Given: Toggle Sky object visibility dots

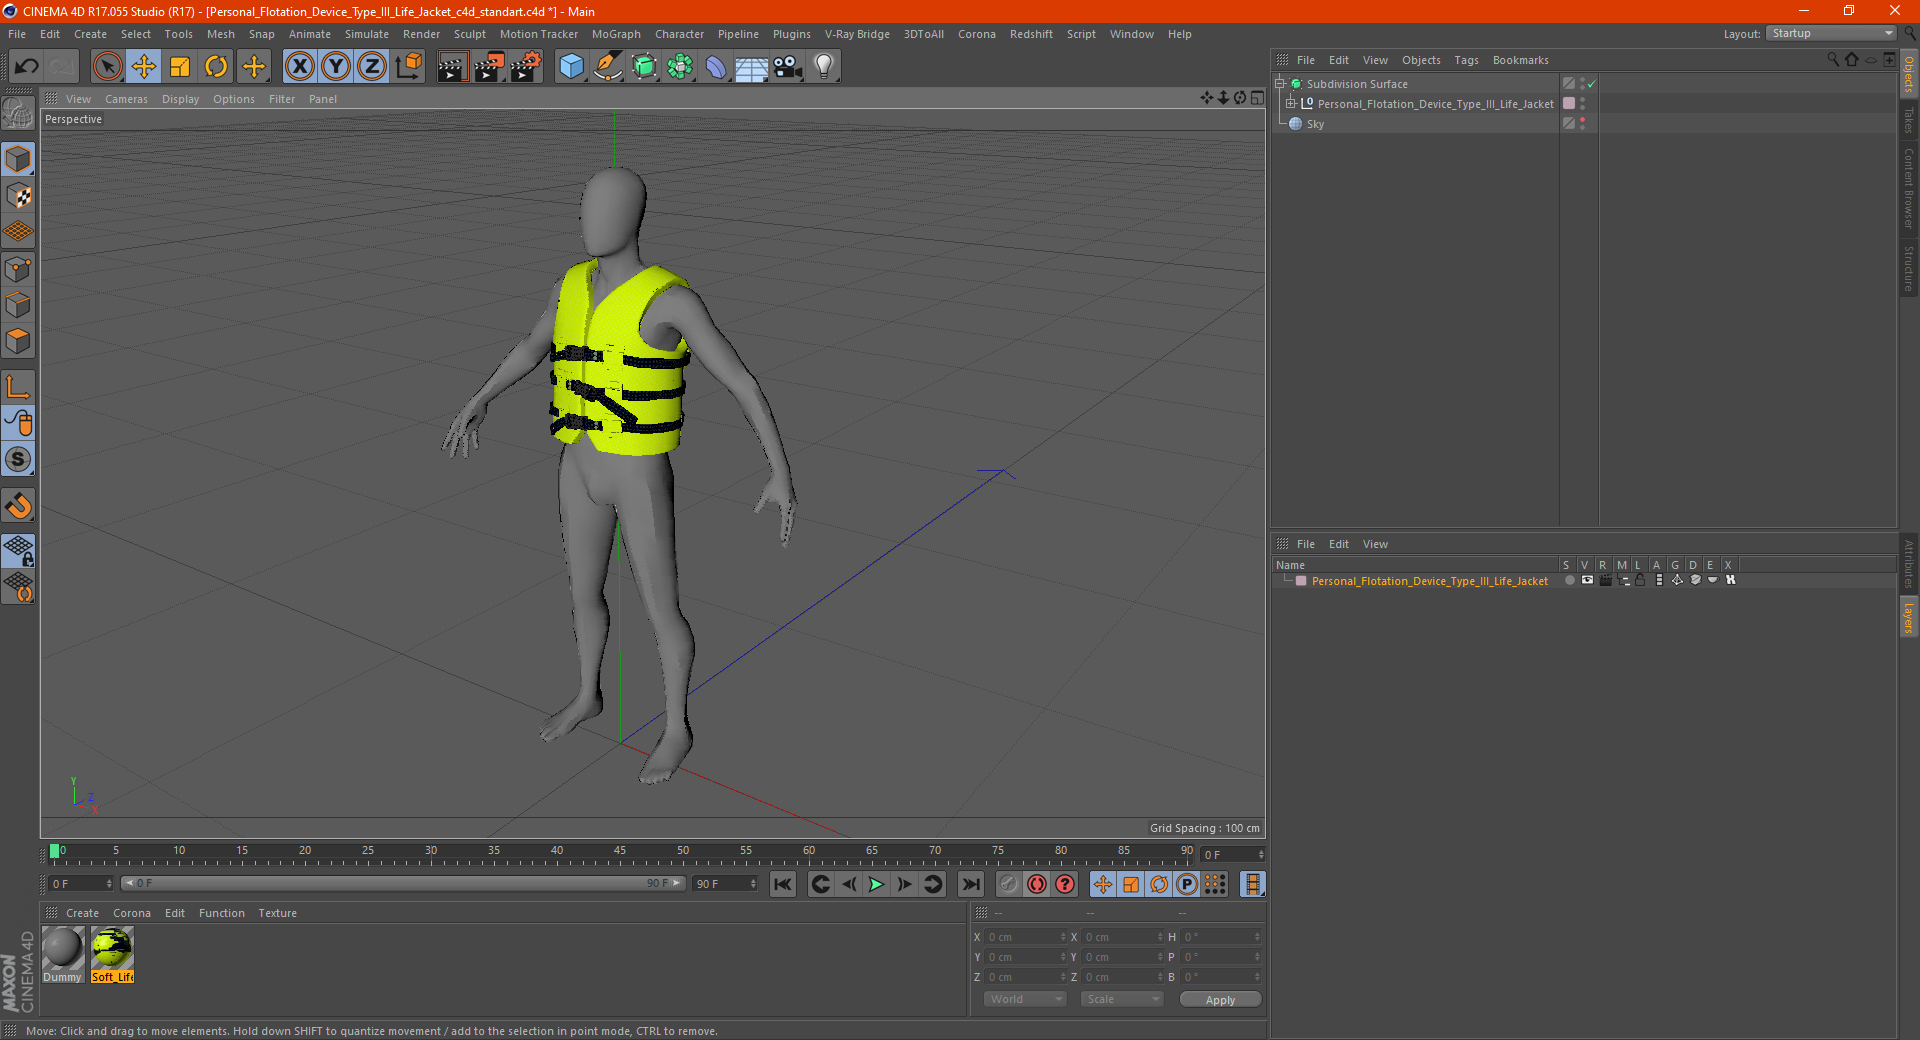Looking at the screenshot, I should pyautogui.click(x=1582, y=124).
